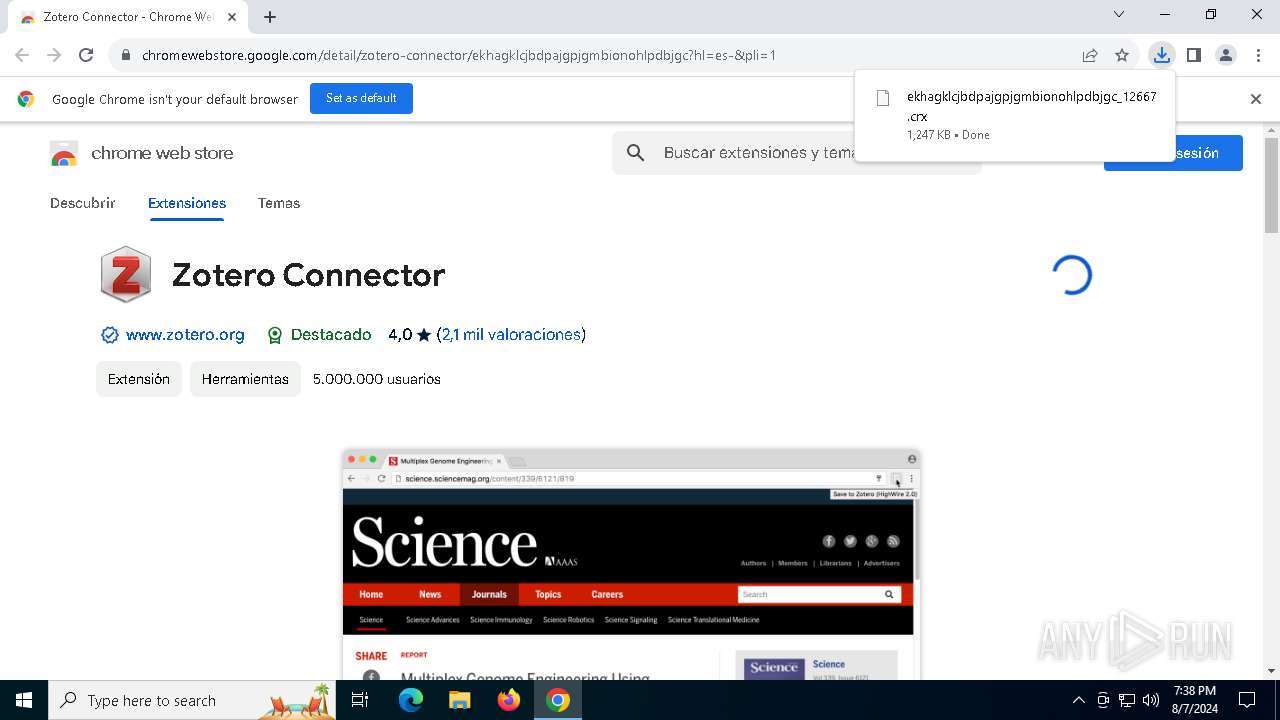Click the page vertical scrollbar thumb
Screen dimensions: 1280x720
point(1271,186)
